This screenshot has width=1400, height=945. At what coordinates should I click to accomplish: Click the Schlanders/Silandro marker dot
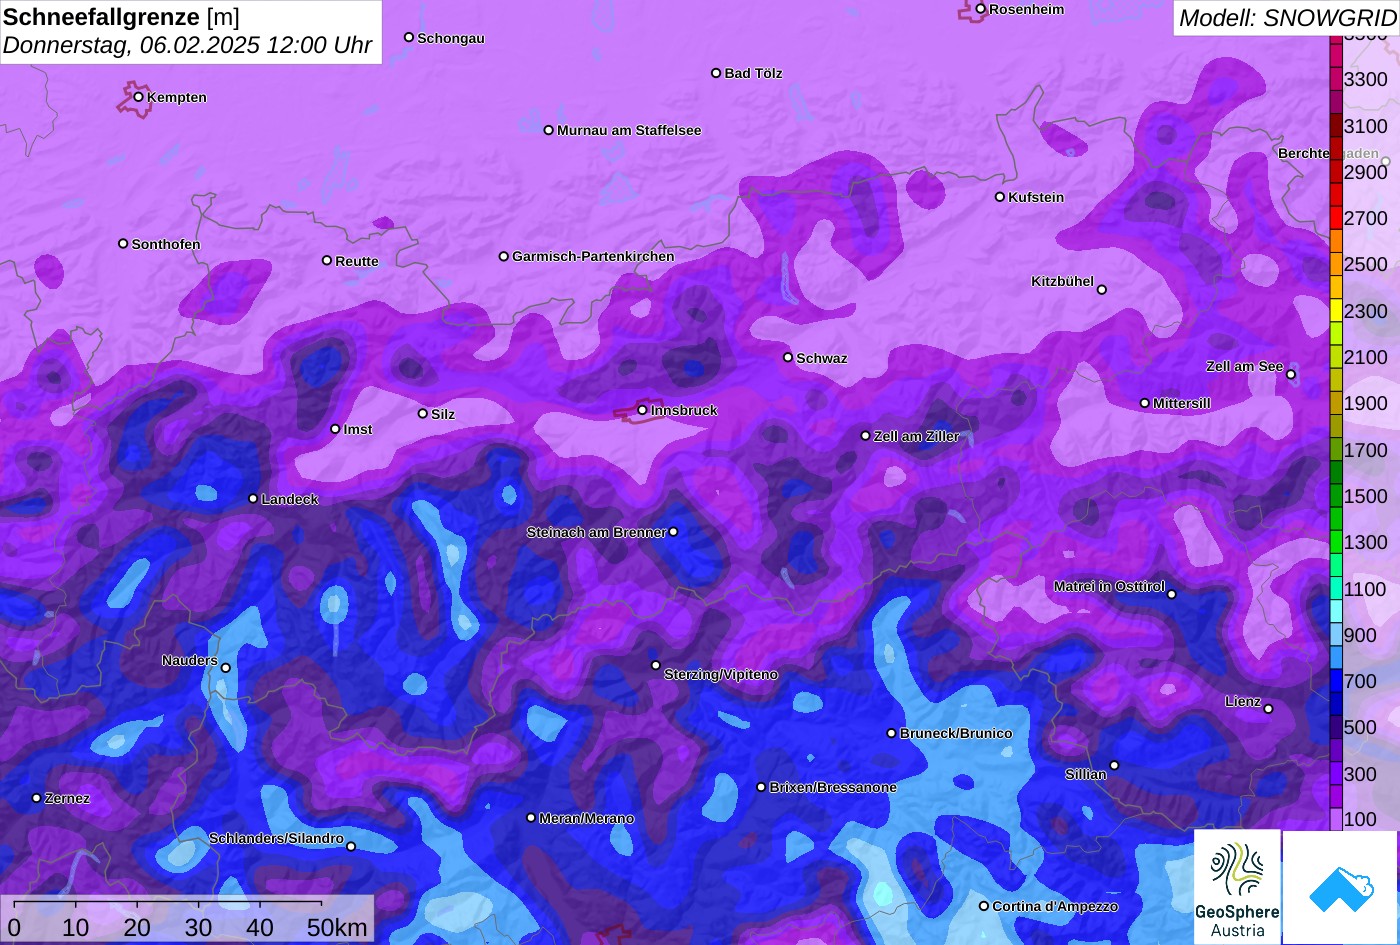pos(350,846)
